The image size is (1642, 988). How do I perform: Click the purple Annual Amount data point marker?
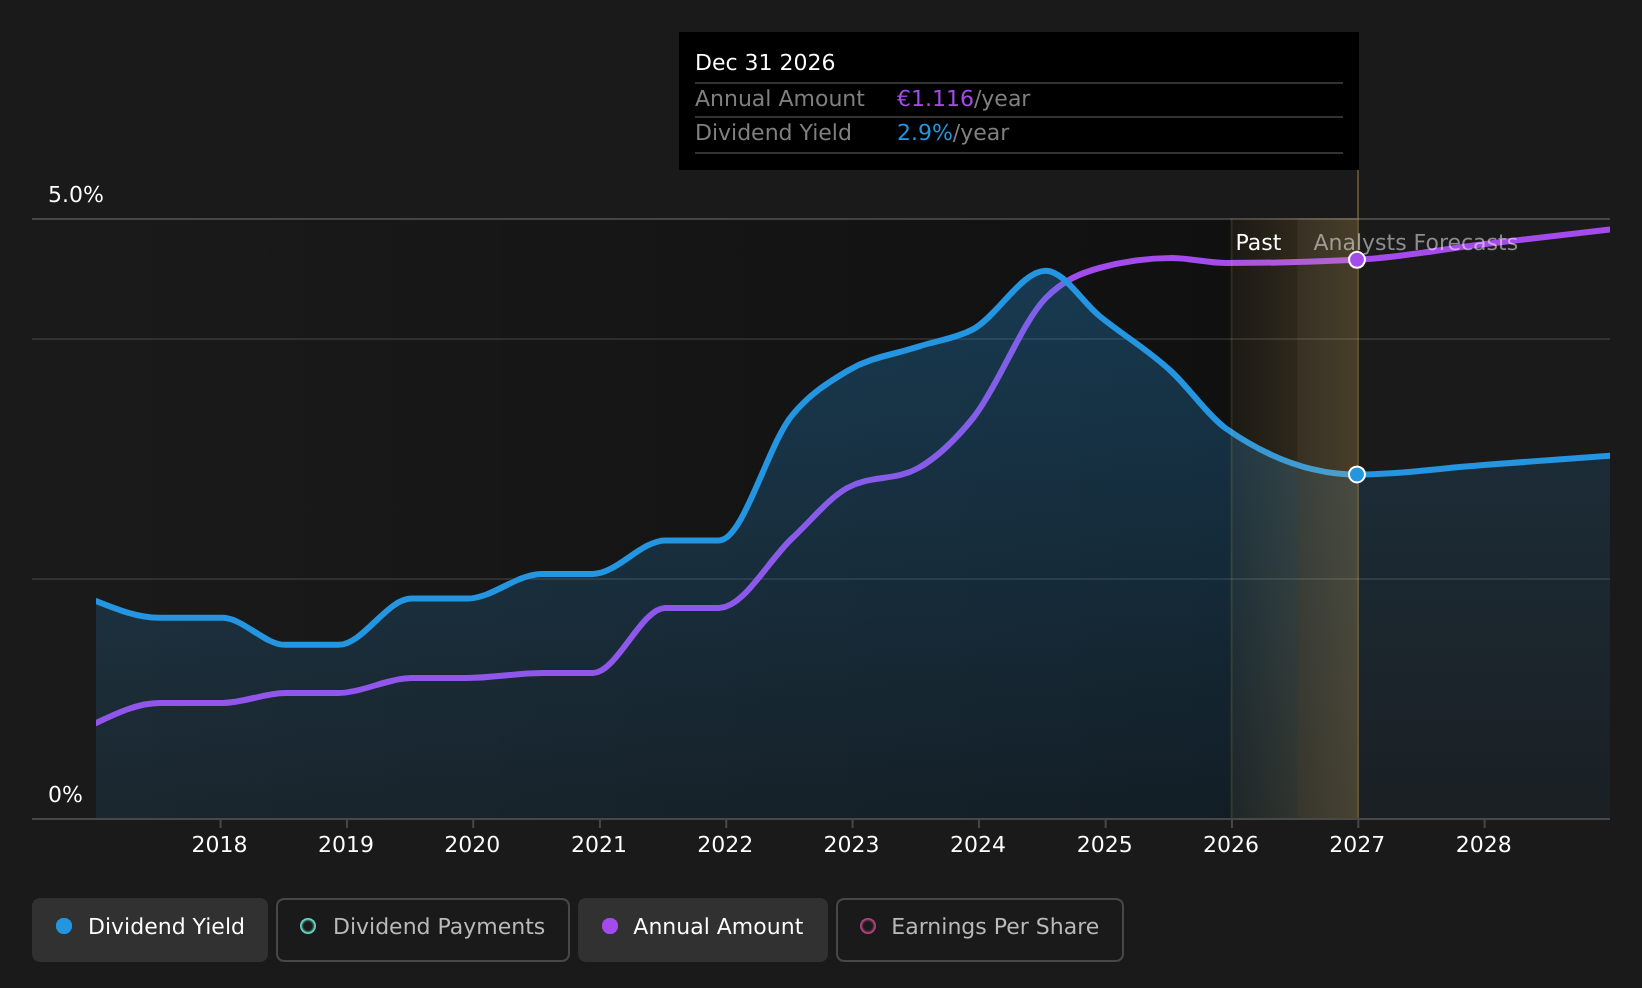click(x=1357, y=260)
